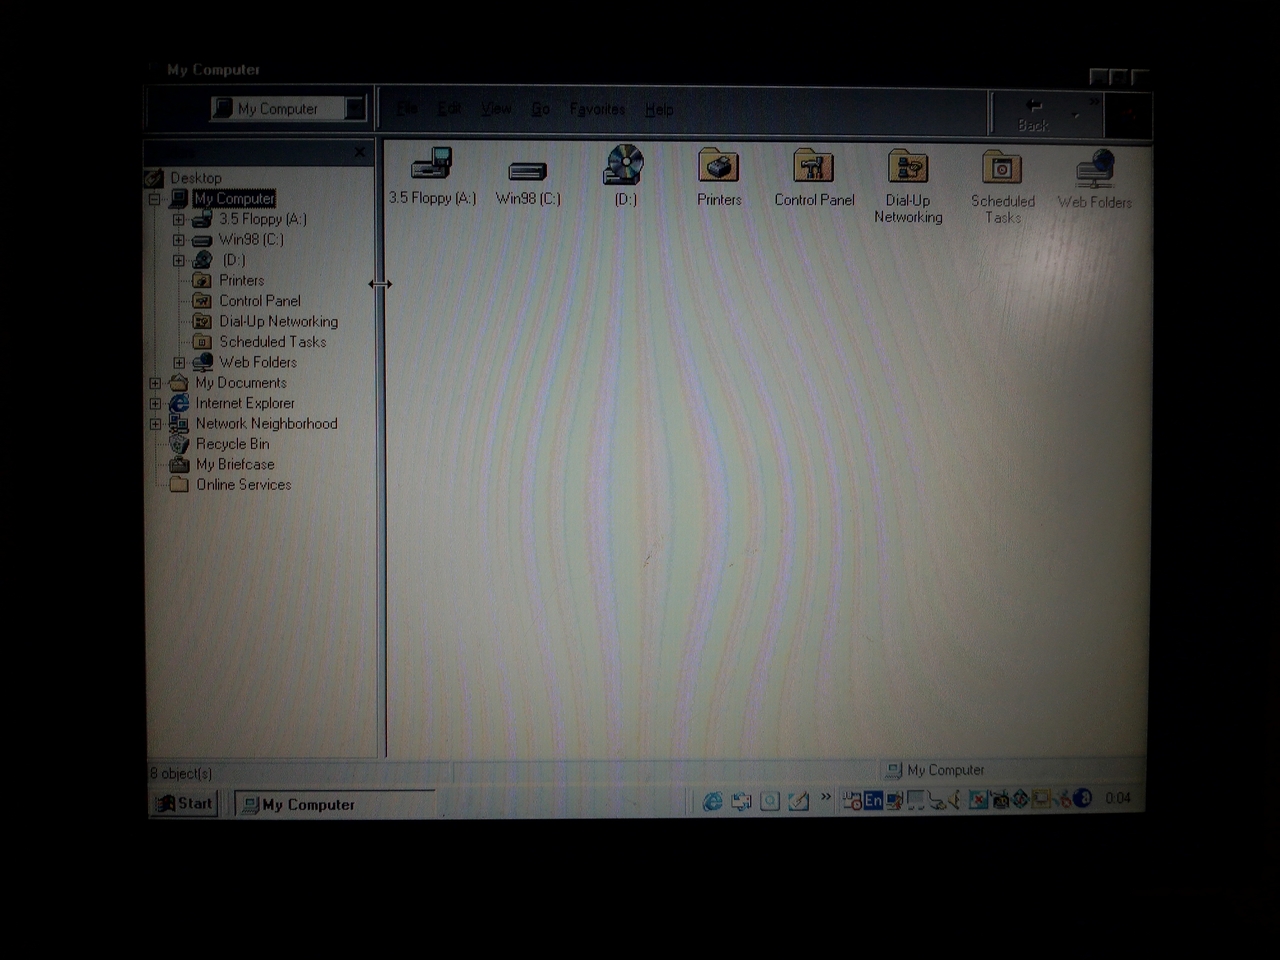Select the En language indicator in the tray
This screenshot has width=1280, height=960.
(872, 800)
